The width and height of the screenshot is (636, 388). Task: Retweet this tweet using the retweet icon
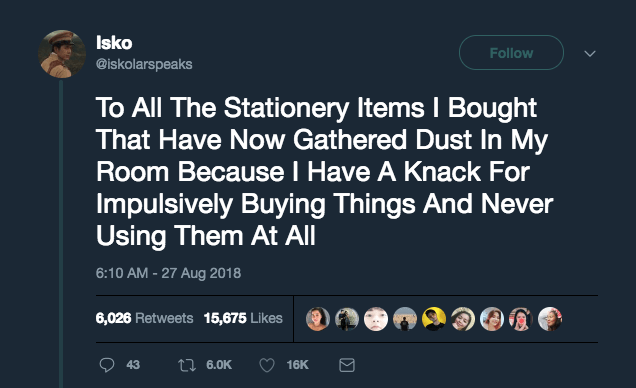(187, 365)
